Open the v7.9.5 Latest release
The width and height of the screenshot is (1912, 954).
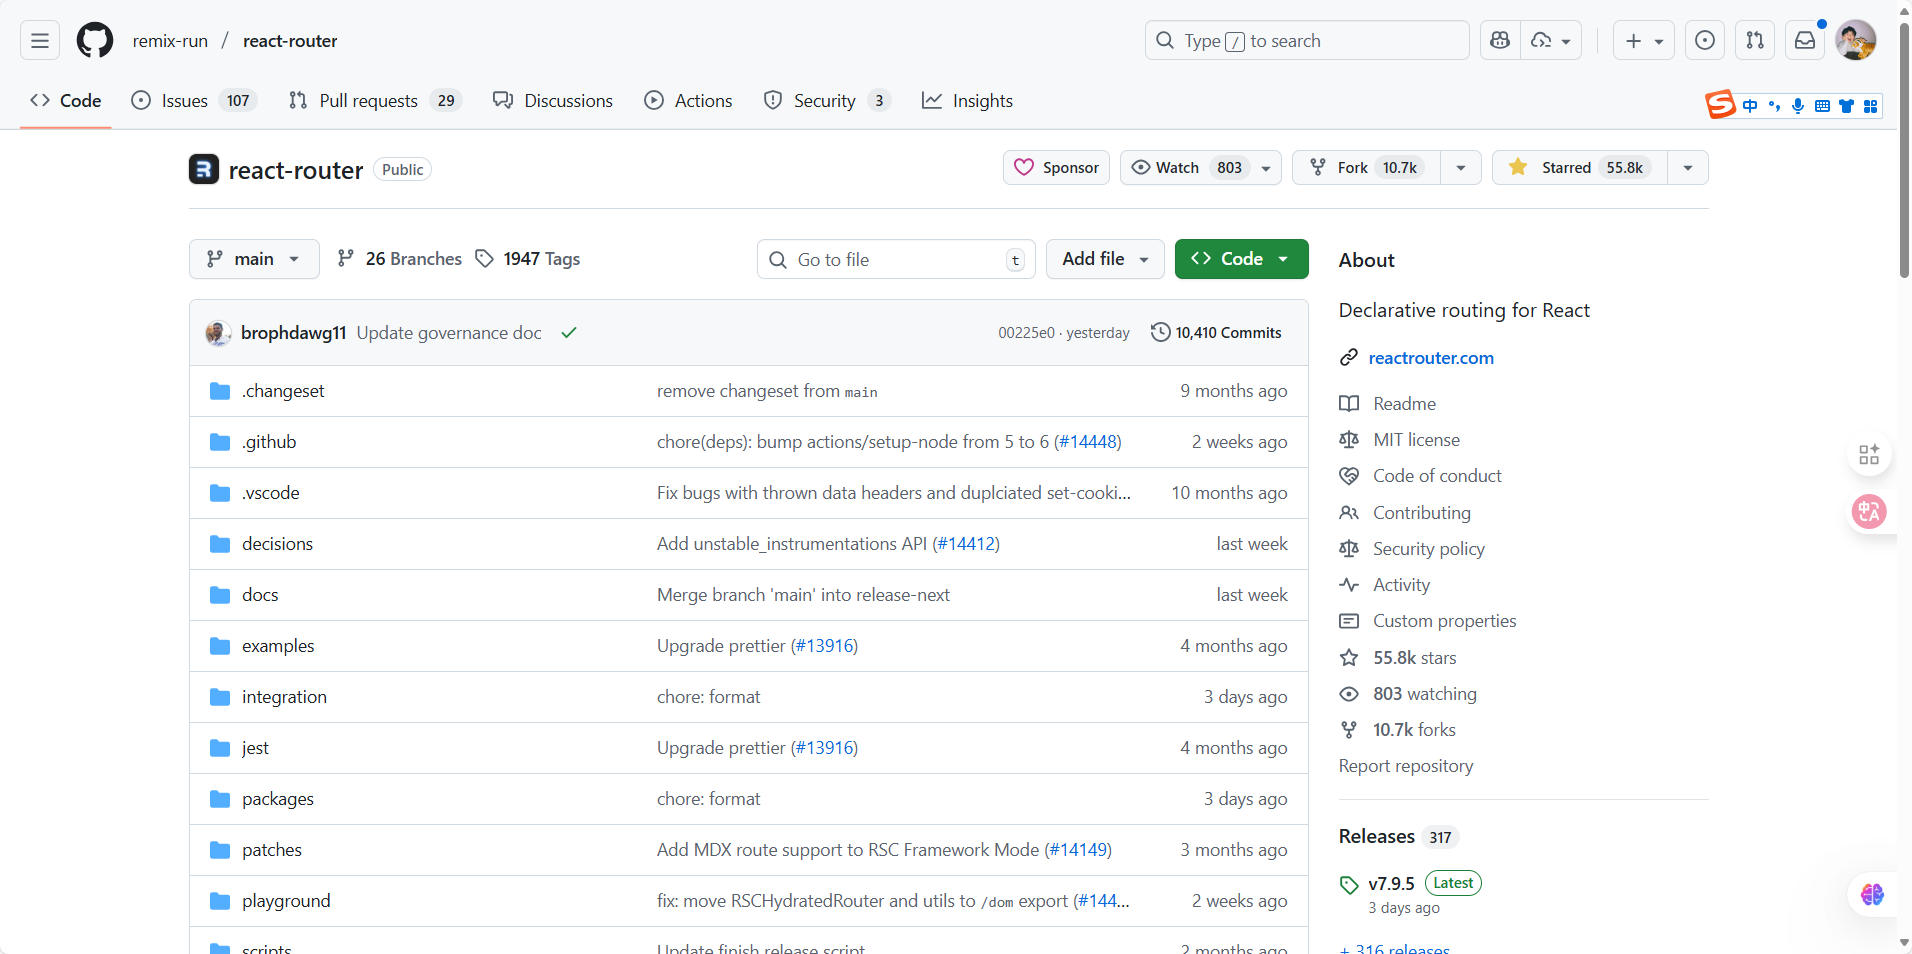coord(1410,884)
